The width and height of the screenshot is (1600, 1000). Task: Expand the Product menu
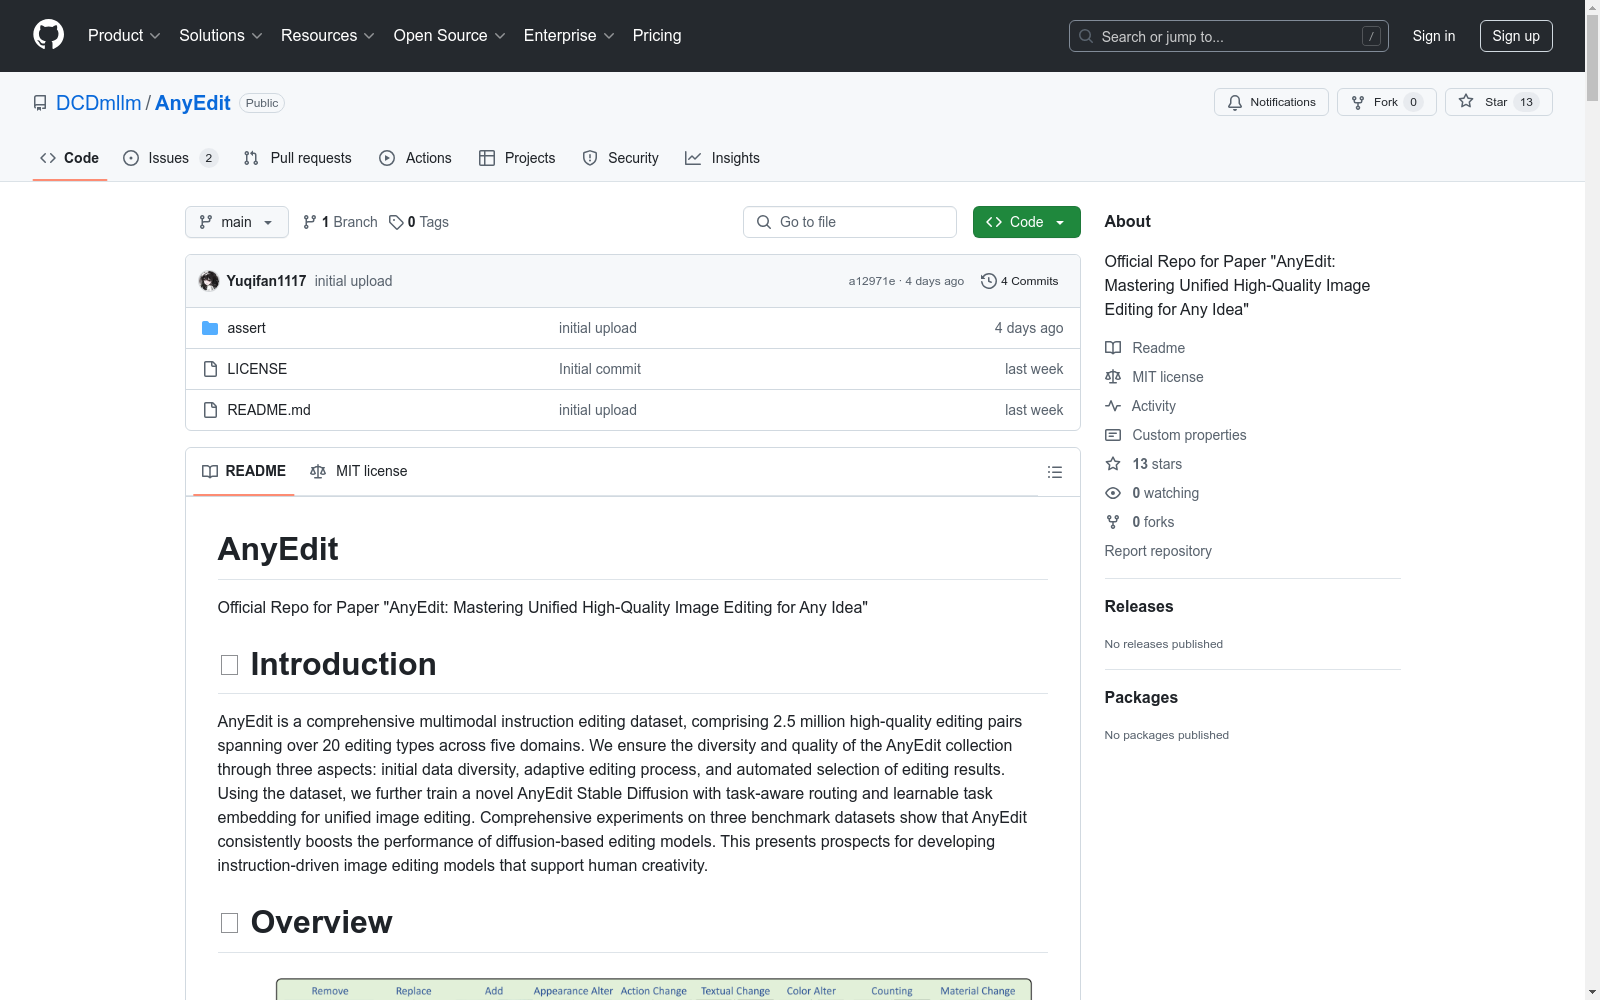pyautogui.click(x=124, y=35)
